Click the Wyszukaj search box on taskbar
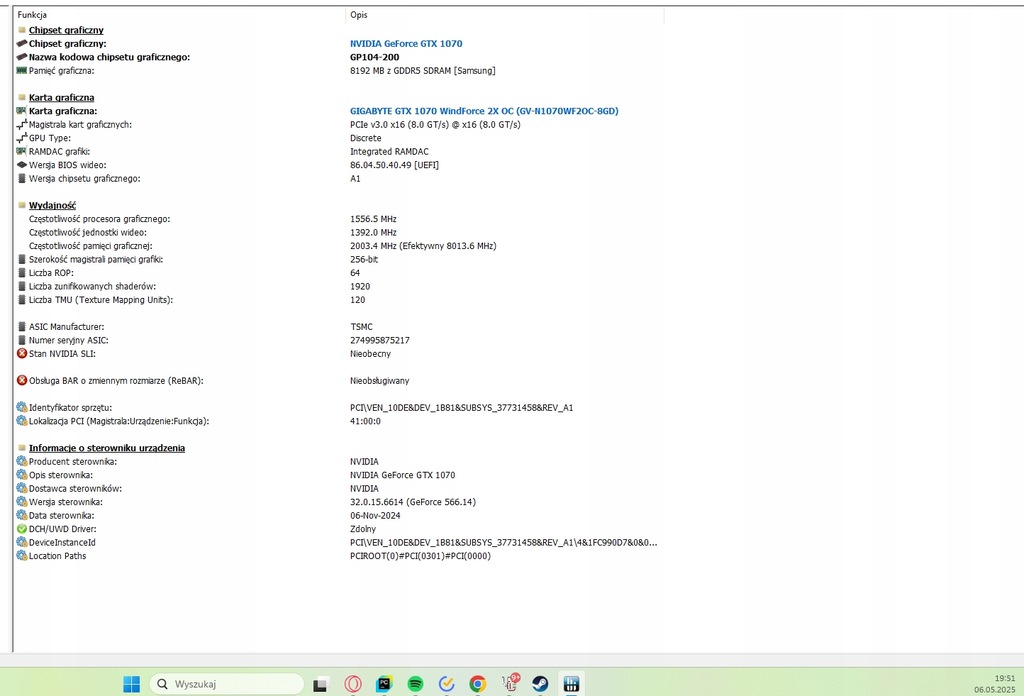Viewport: 1024px width, 696px height. pyautogui.click(x=227, y=684)
